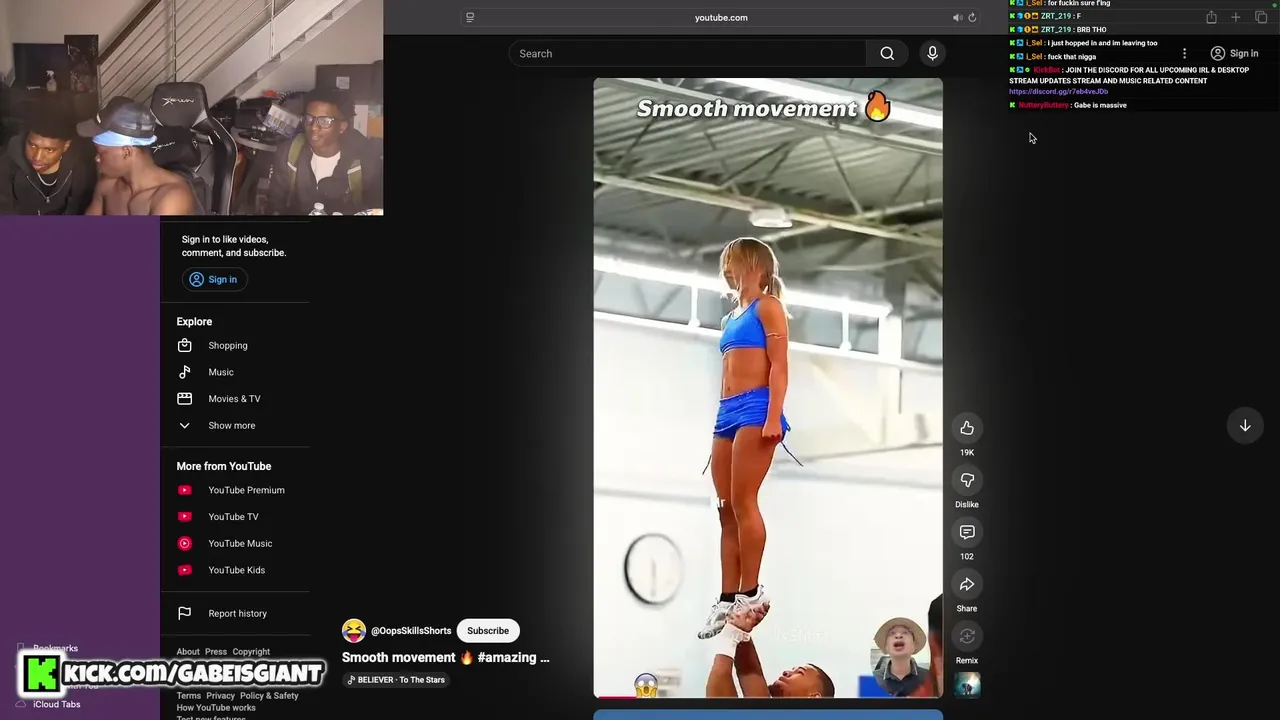Open the sound thumbnail below Remix
The width and height of the screenshot is (1280, 720).
pyautogui.click(x=967, y=685)
